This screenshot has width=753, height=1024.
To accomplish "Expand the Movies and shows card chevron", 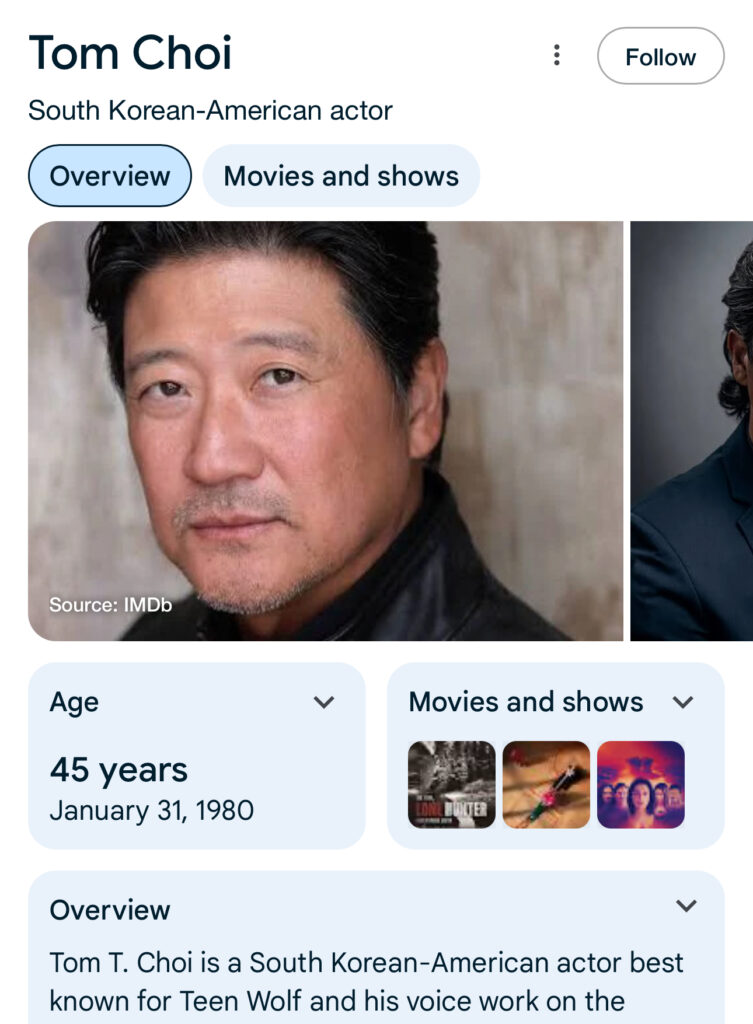I will (683, 702).
